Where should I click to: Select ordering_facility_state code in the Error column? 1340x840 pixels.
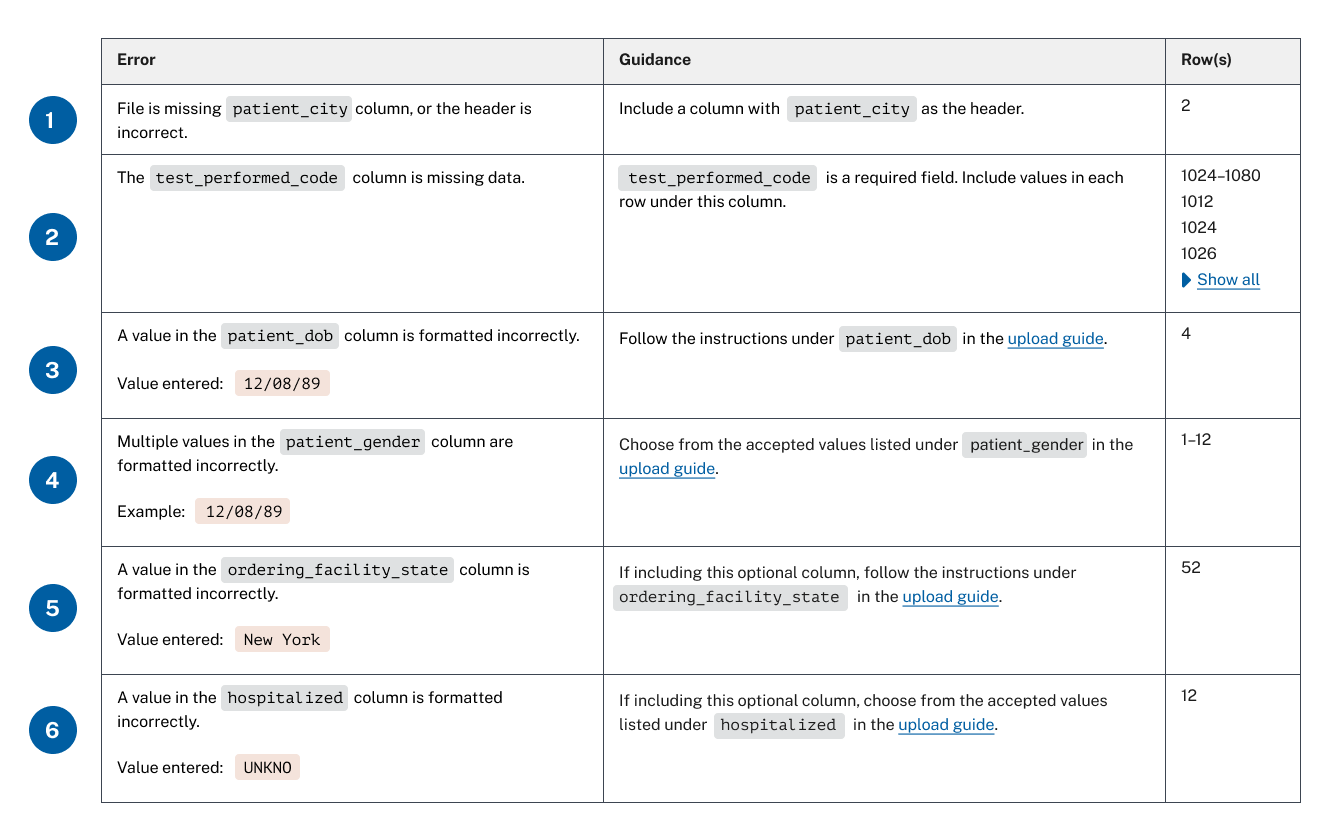click(x=338, y=570)
